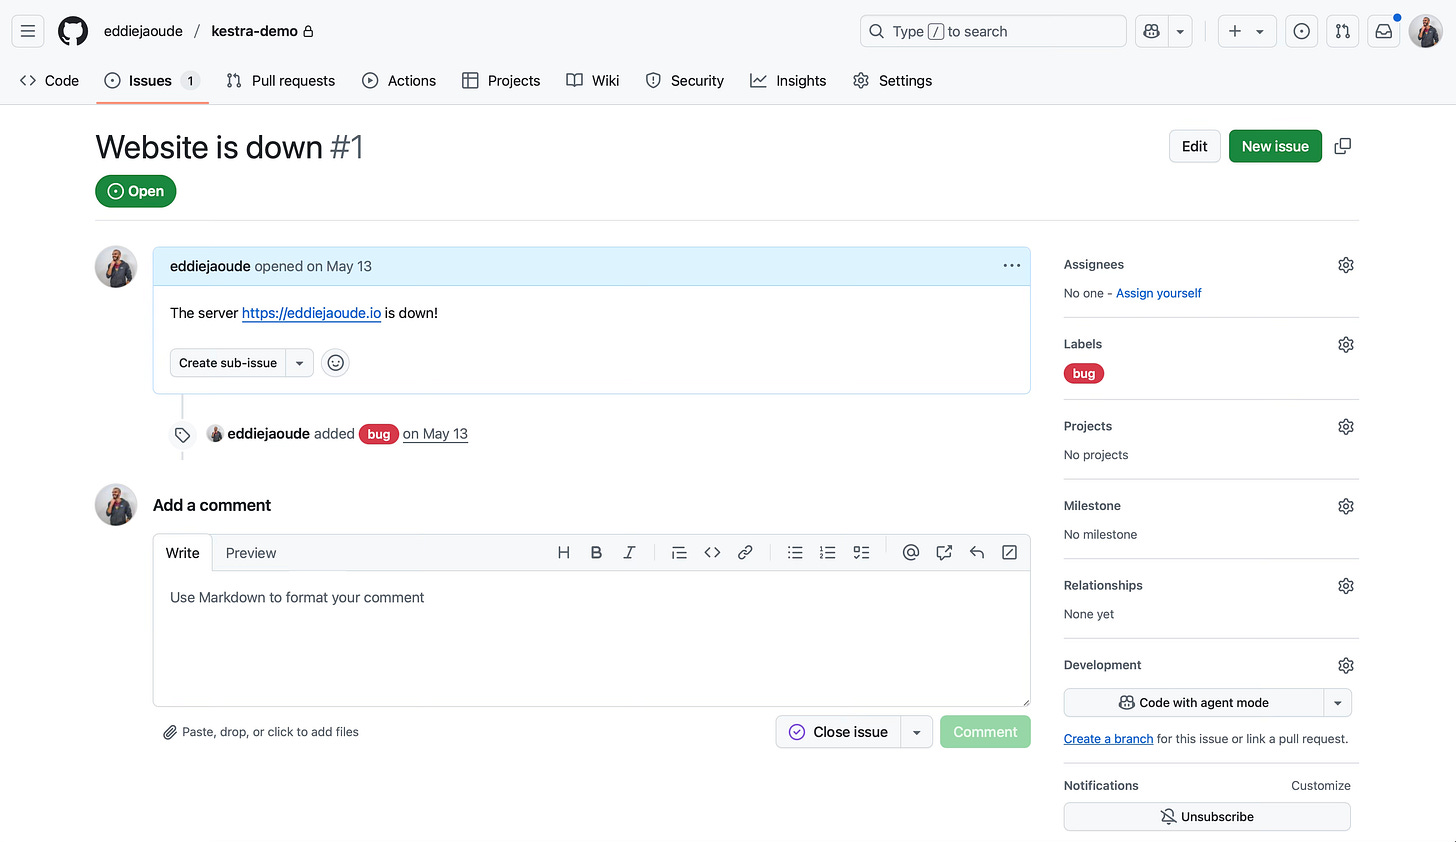The height and width of the screenshot is (842, 1456).
Task: Add emoji reaction to the issue
Action: coord(336,363)
